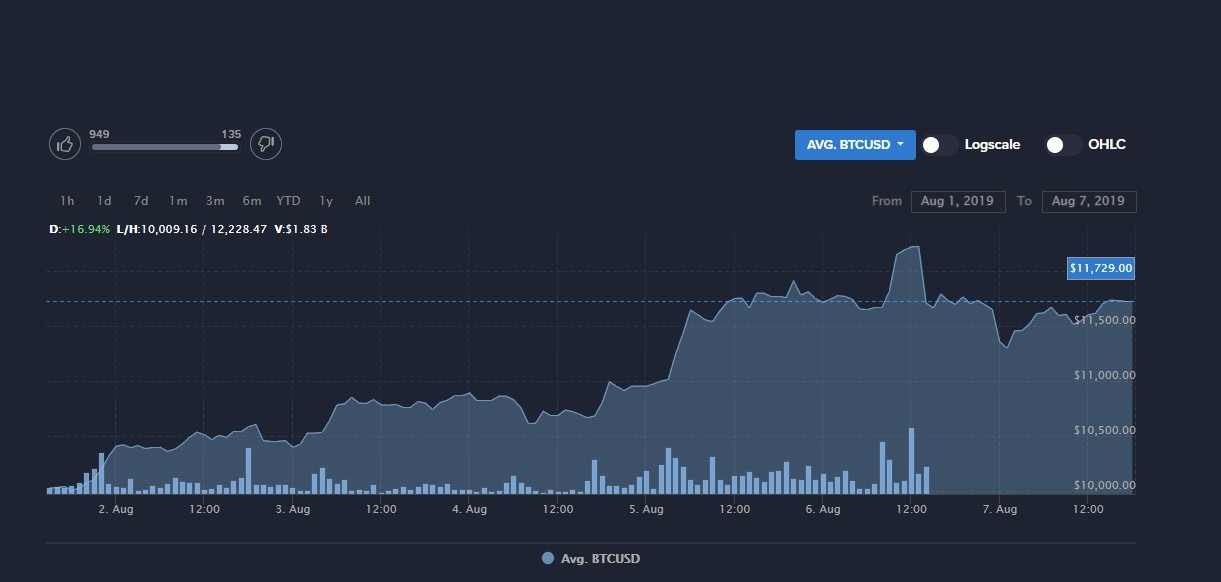
Task: Open the To date picker
Action: [x=1088, y=201]
